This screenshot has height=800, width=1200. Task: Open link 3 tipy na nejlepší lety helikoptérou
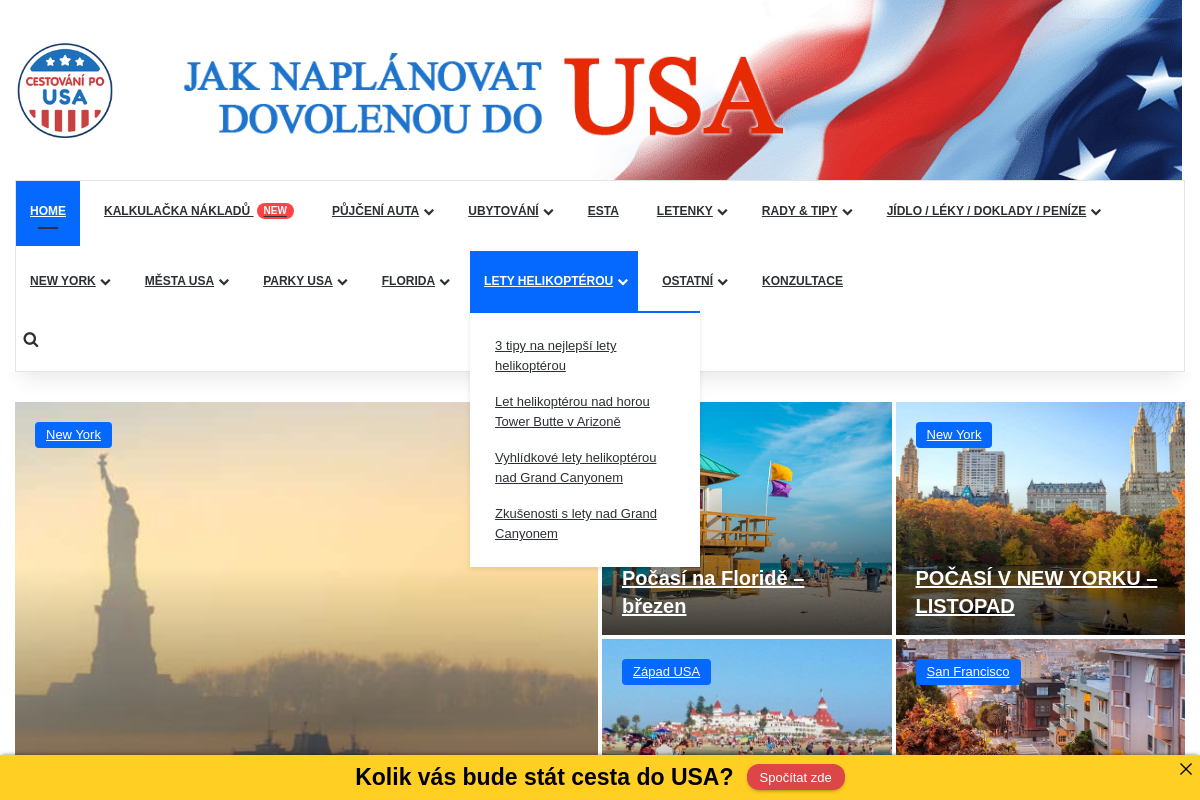[x=556, y=355]
